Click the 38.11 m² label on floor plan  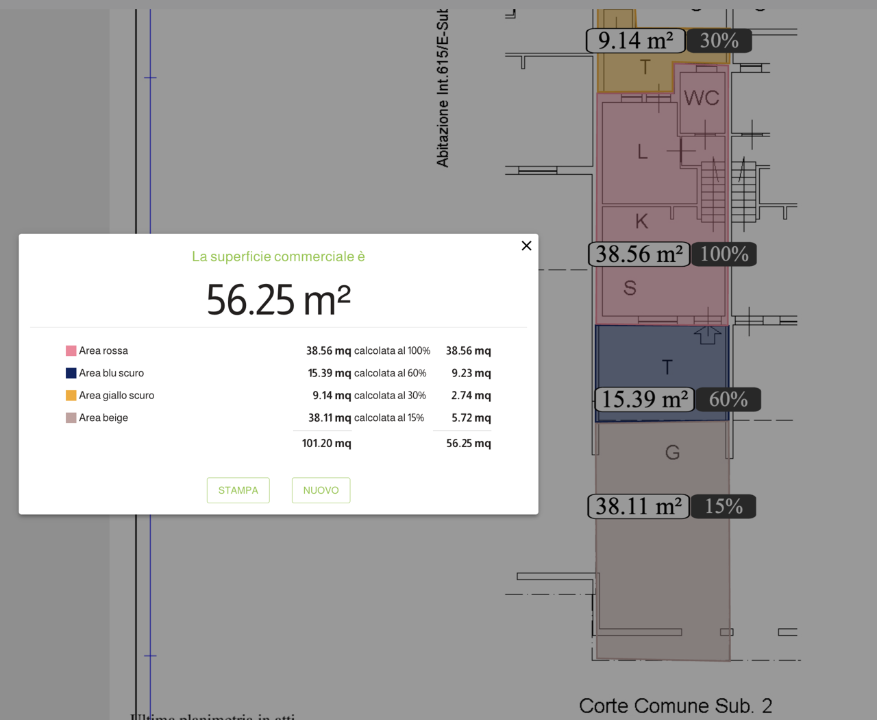tap(637, 507)
